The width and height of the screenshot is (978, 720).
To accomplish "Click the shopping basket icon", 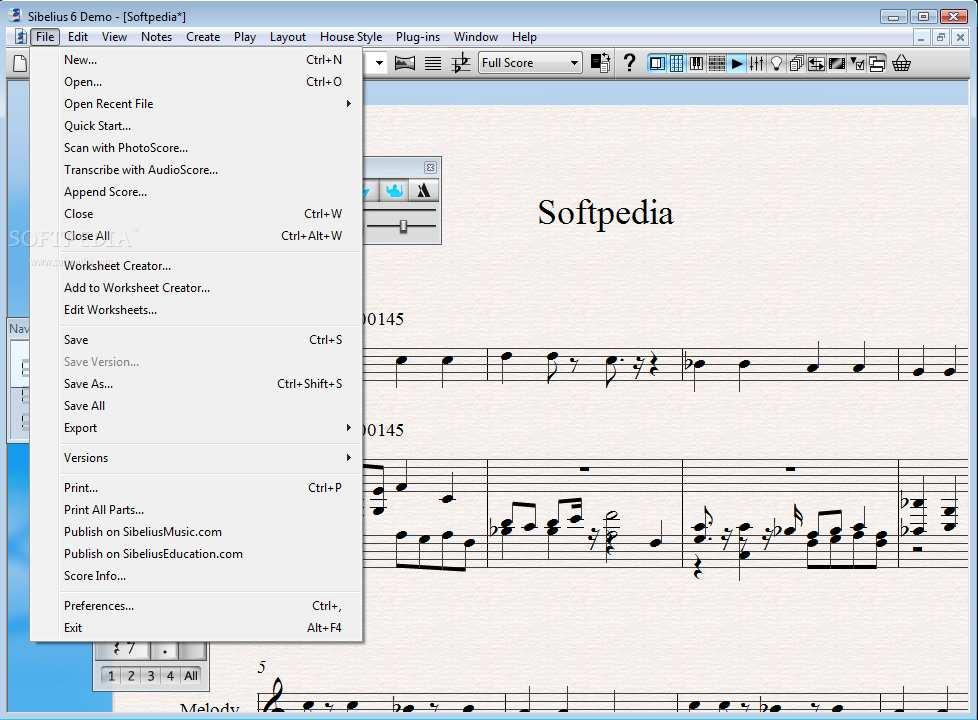I will point(901,63).
